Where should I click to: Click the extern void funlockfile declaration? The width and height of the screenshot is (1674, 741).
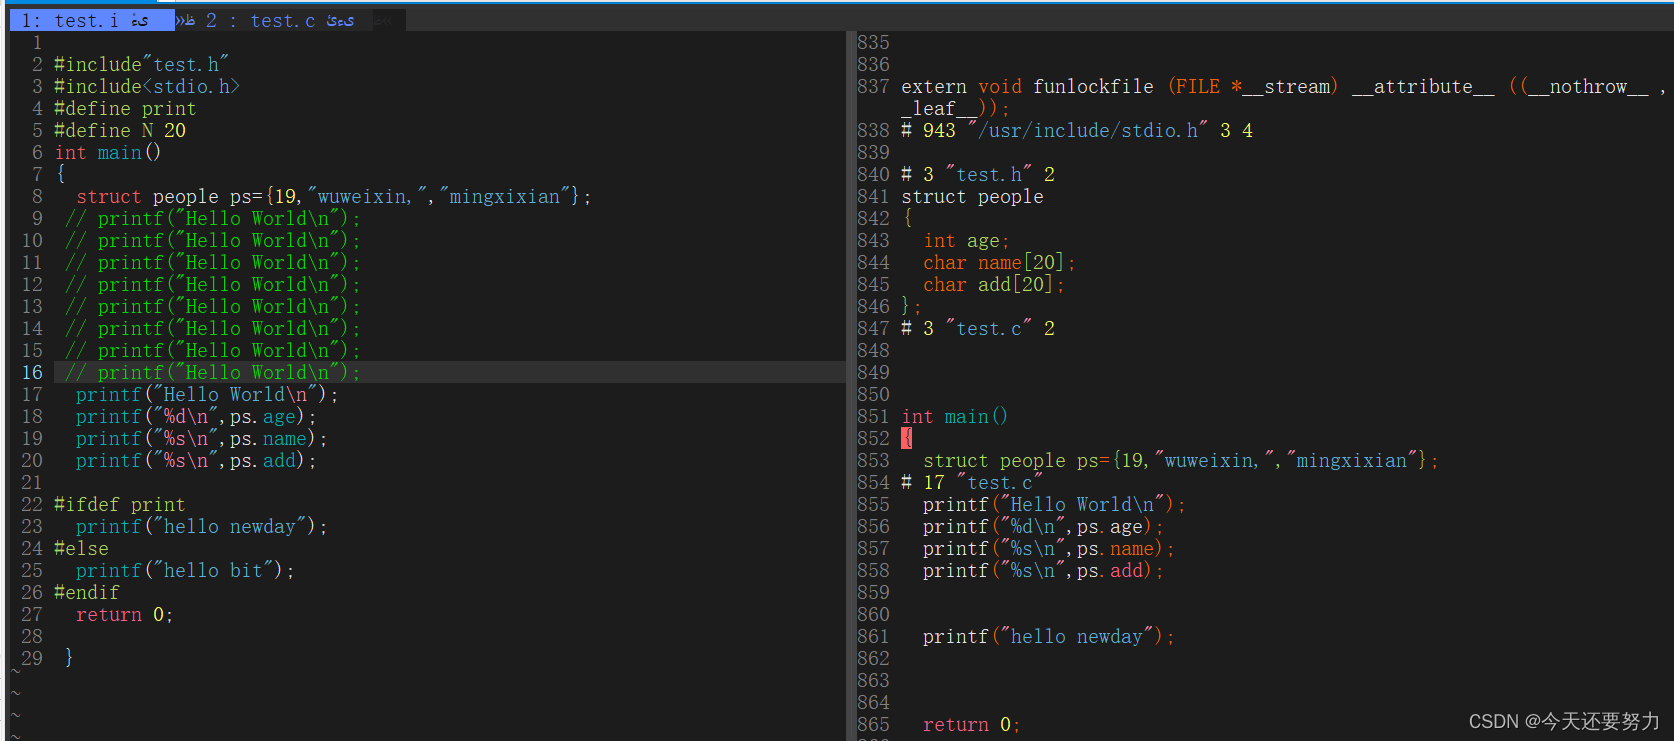1283,97
